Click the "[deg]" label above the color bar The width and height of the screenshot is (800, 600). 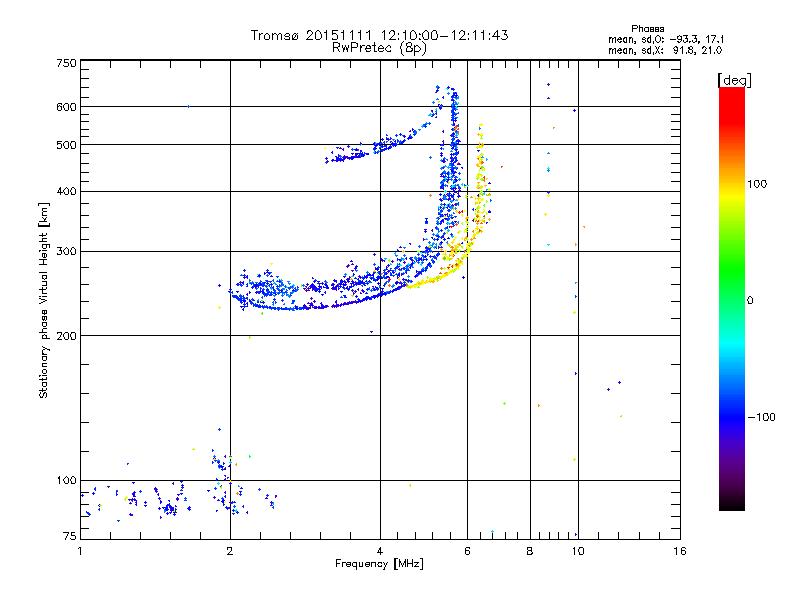[734, 80]
